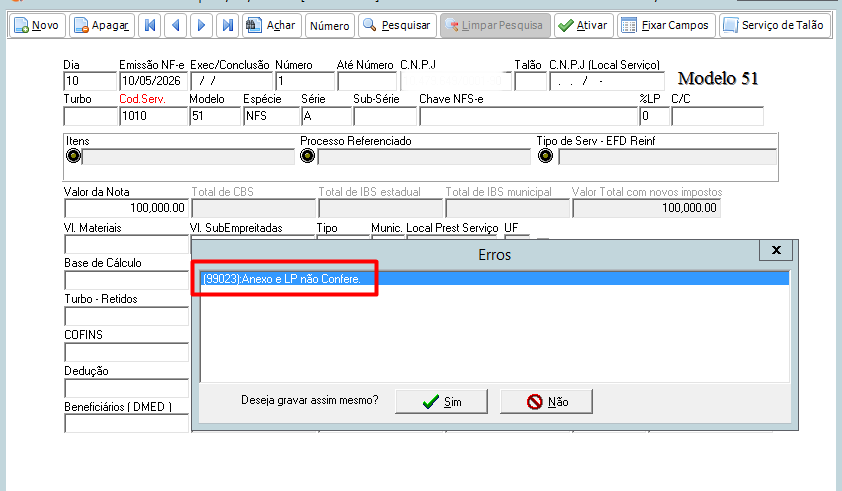Click the Novo toolbar button
The height and width of the screenshot is (491, 842).
37,25
